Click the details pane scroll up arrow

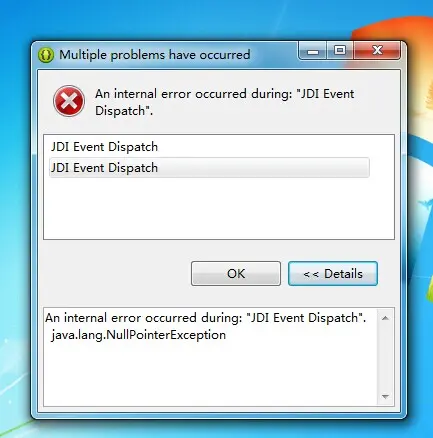(x=385, y=318)
